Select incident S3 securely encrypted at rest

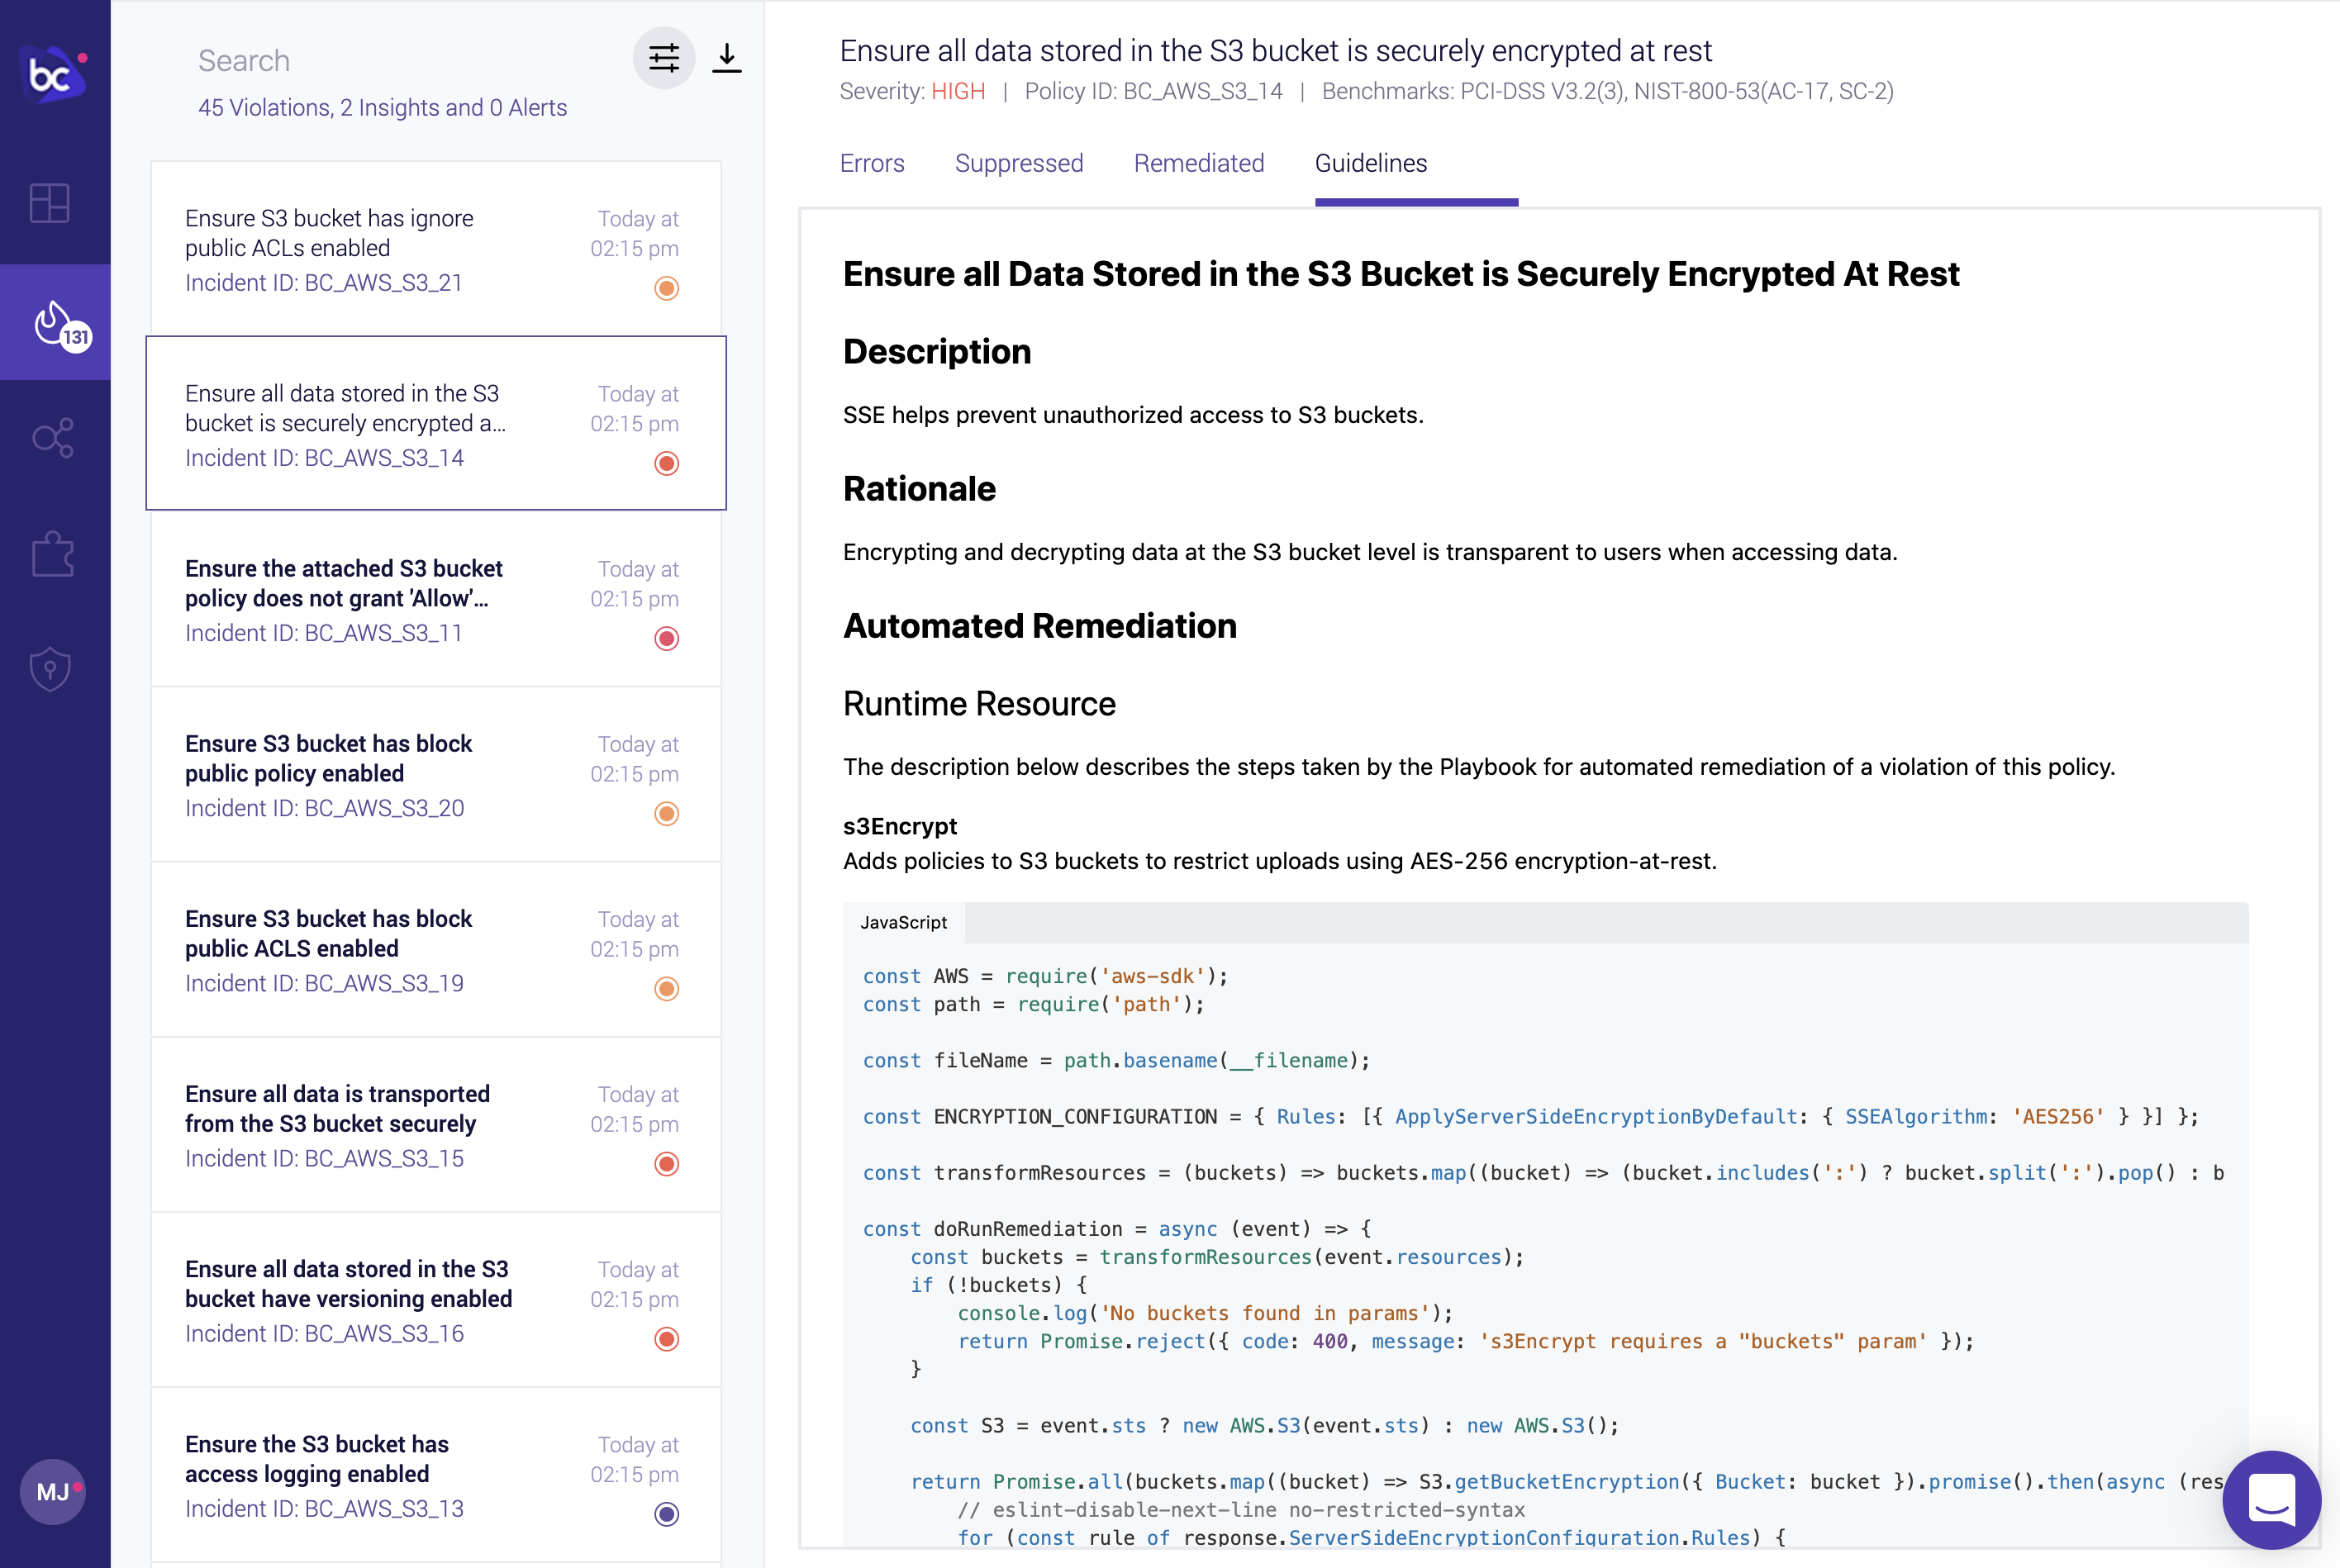tap(436, 423)
